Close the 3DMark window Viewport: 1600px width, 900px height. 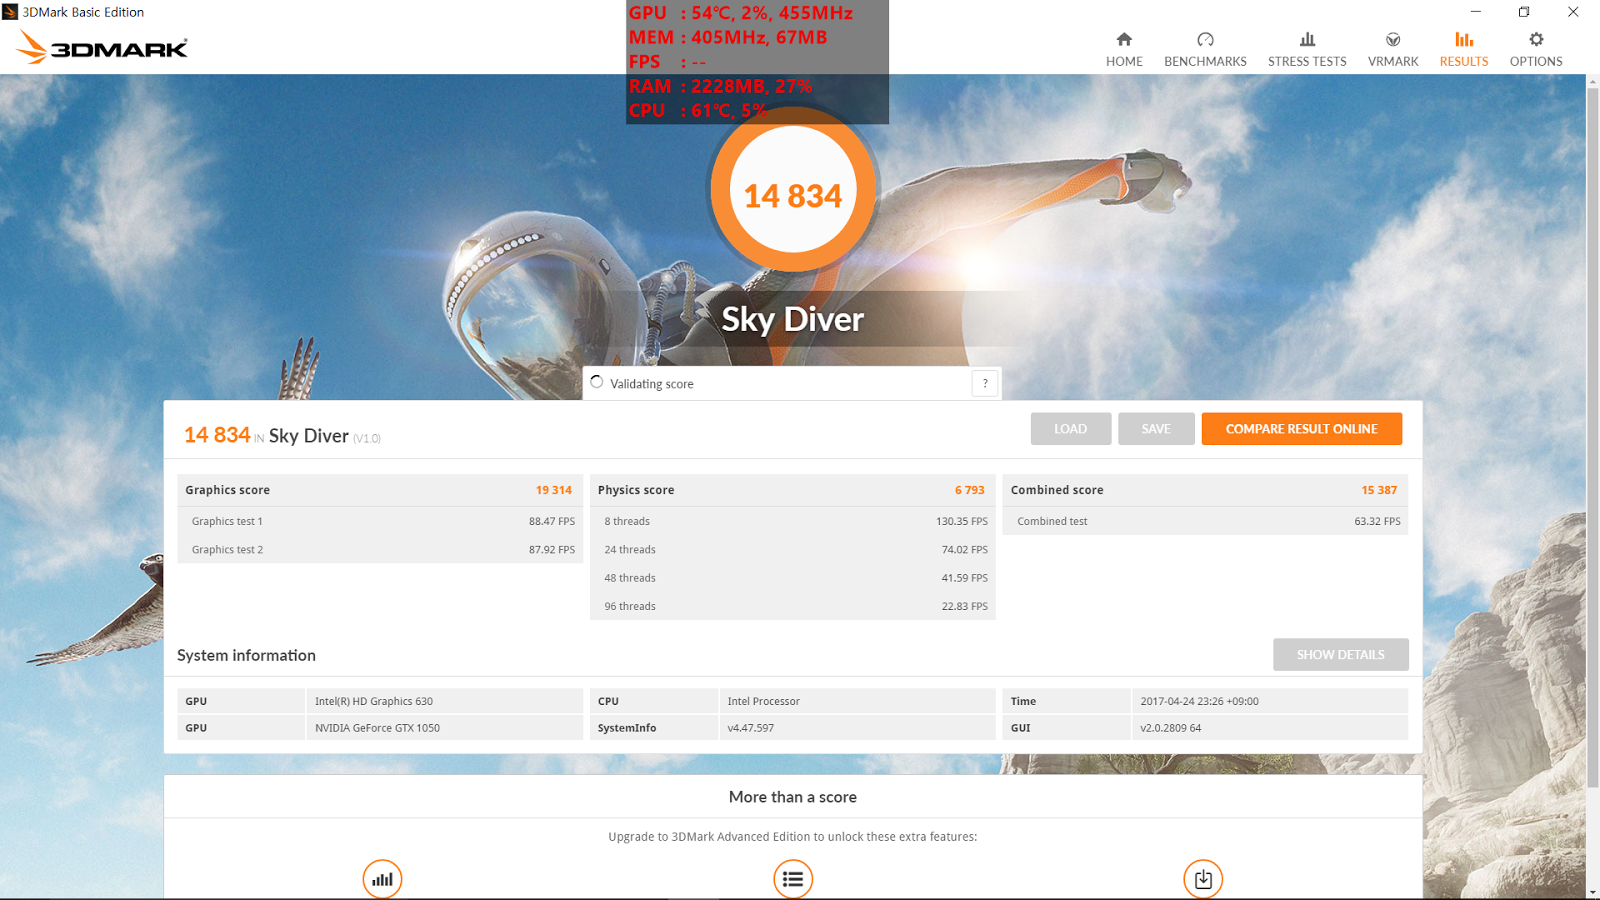click(1573, 12)
